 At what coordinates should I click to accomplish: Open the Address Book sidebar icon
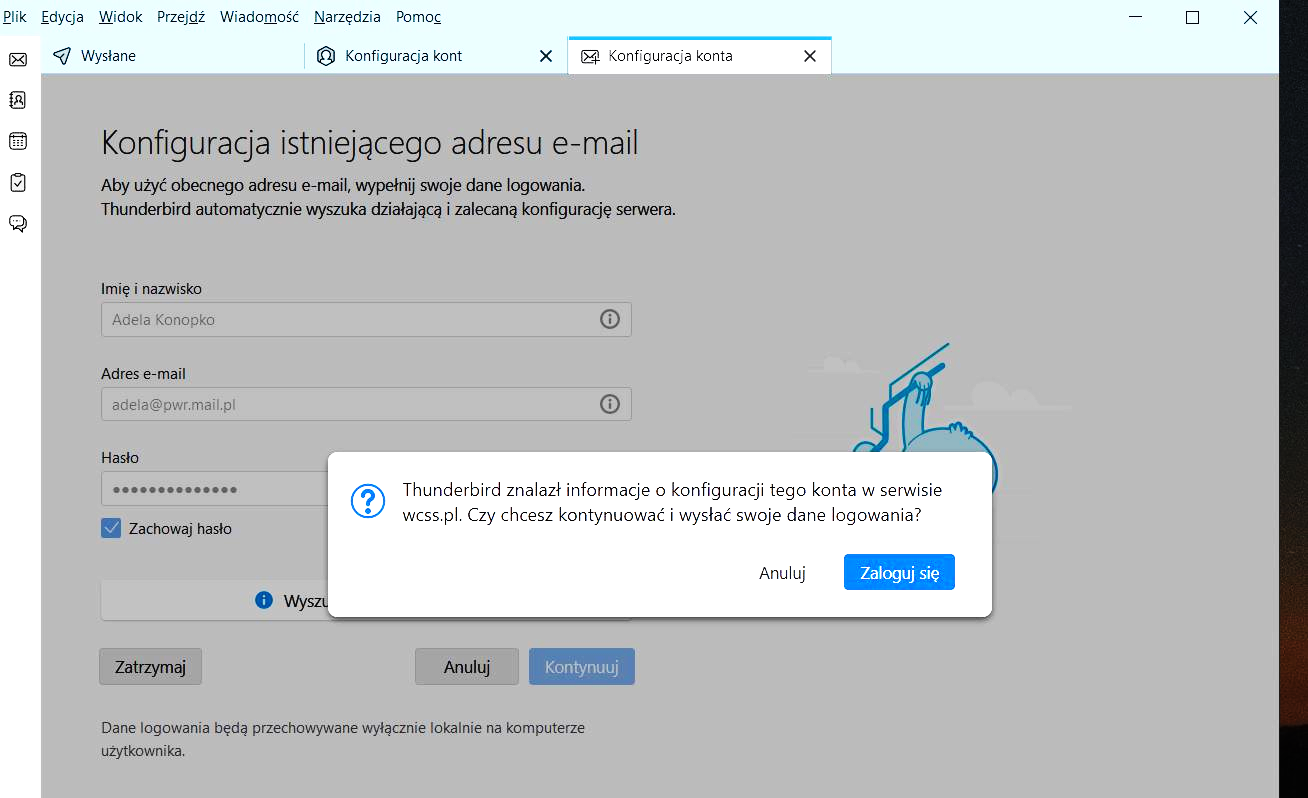[x=18, y=100]
